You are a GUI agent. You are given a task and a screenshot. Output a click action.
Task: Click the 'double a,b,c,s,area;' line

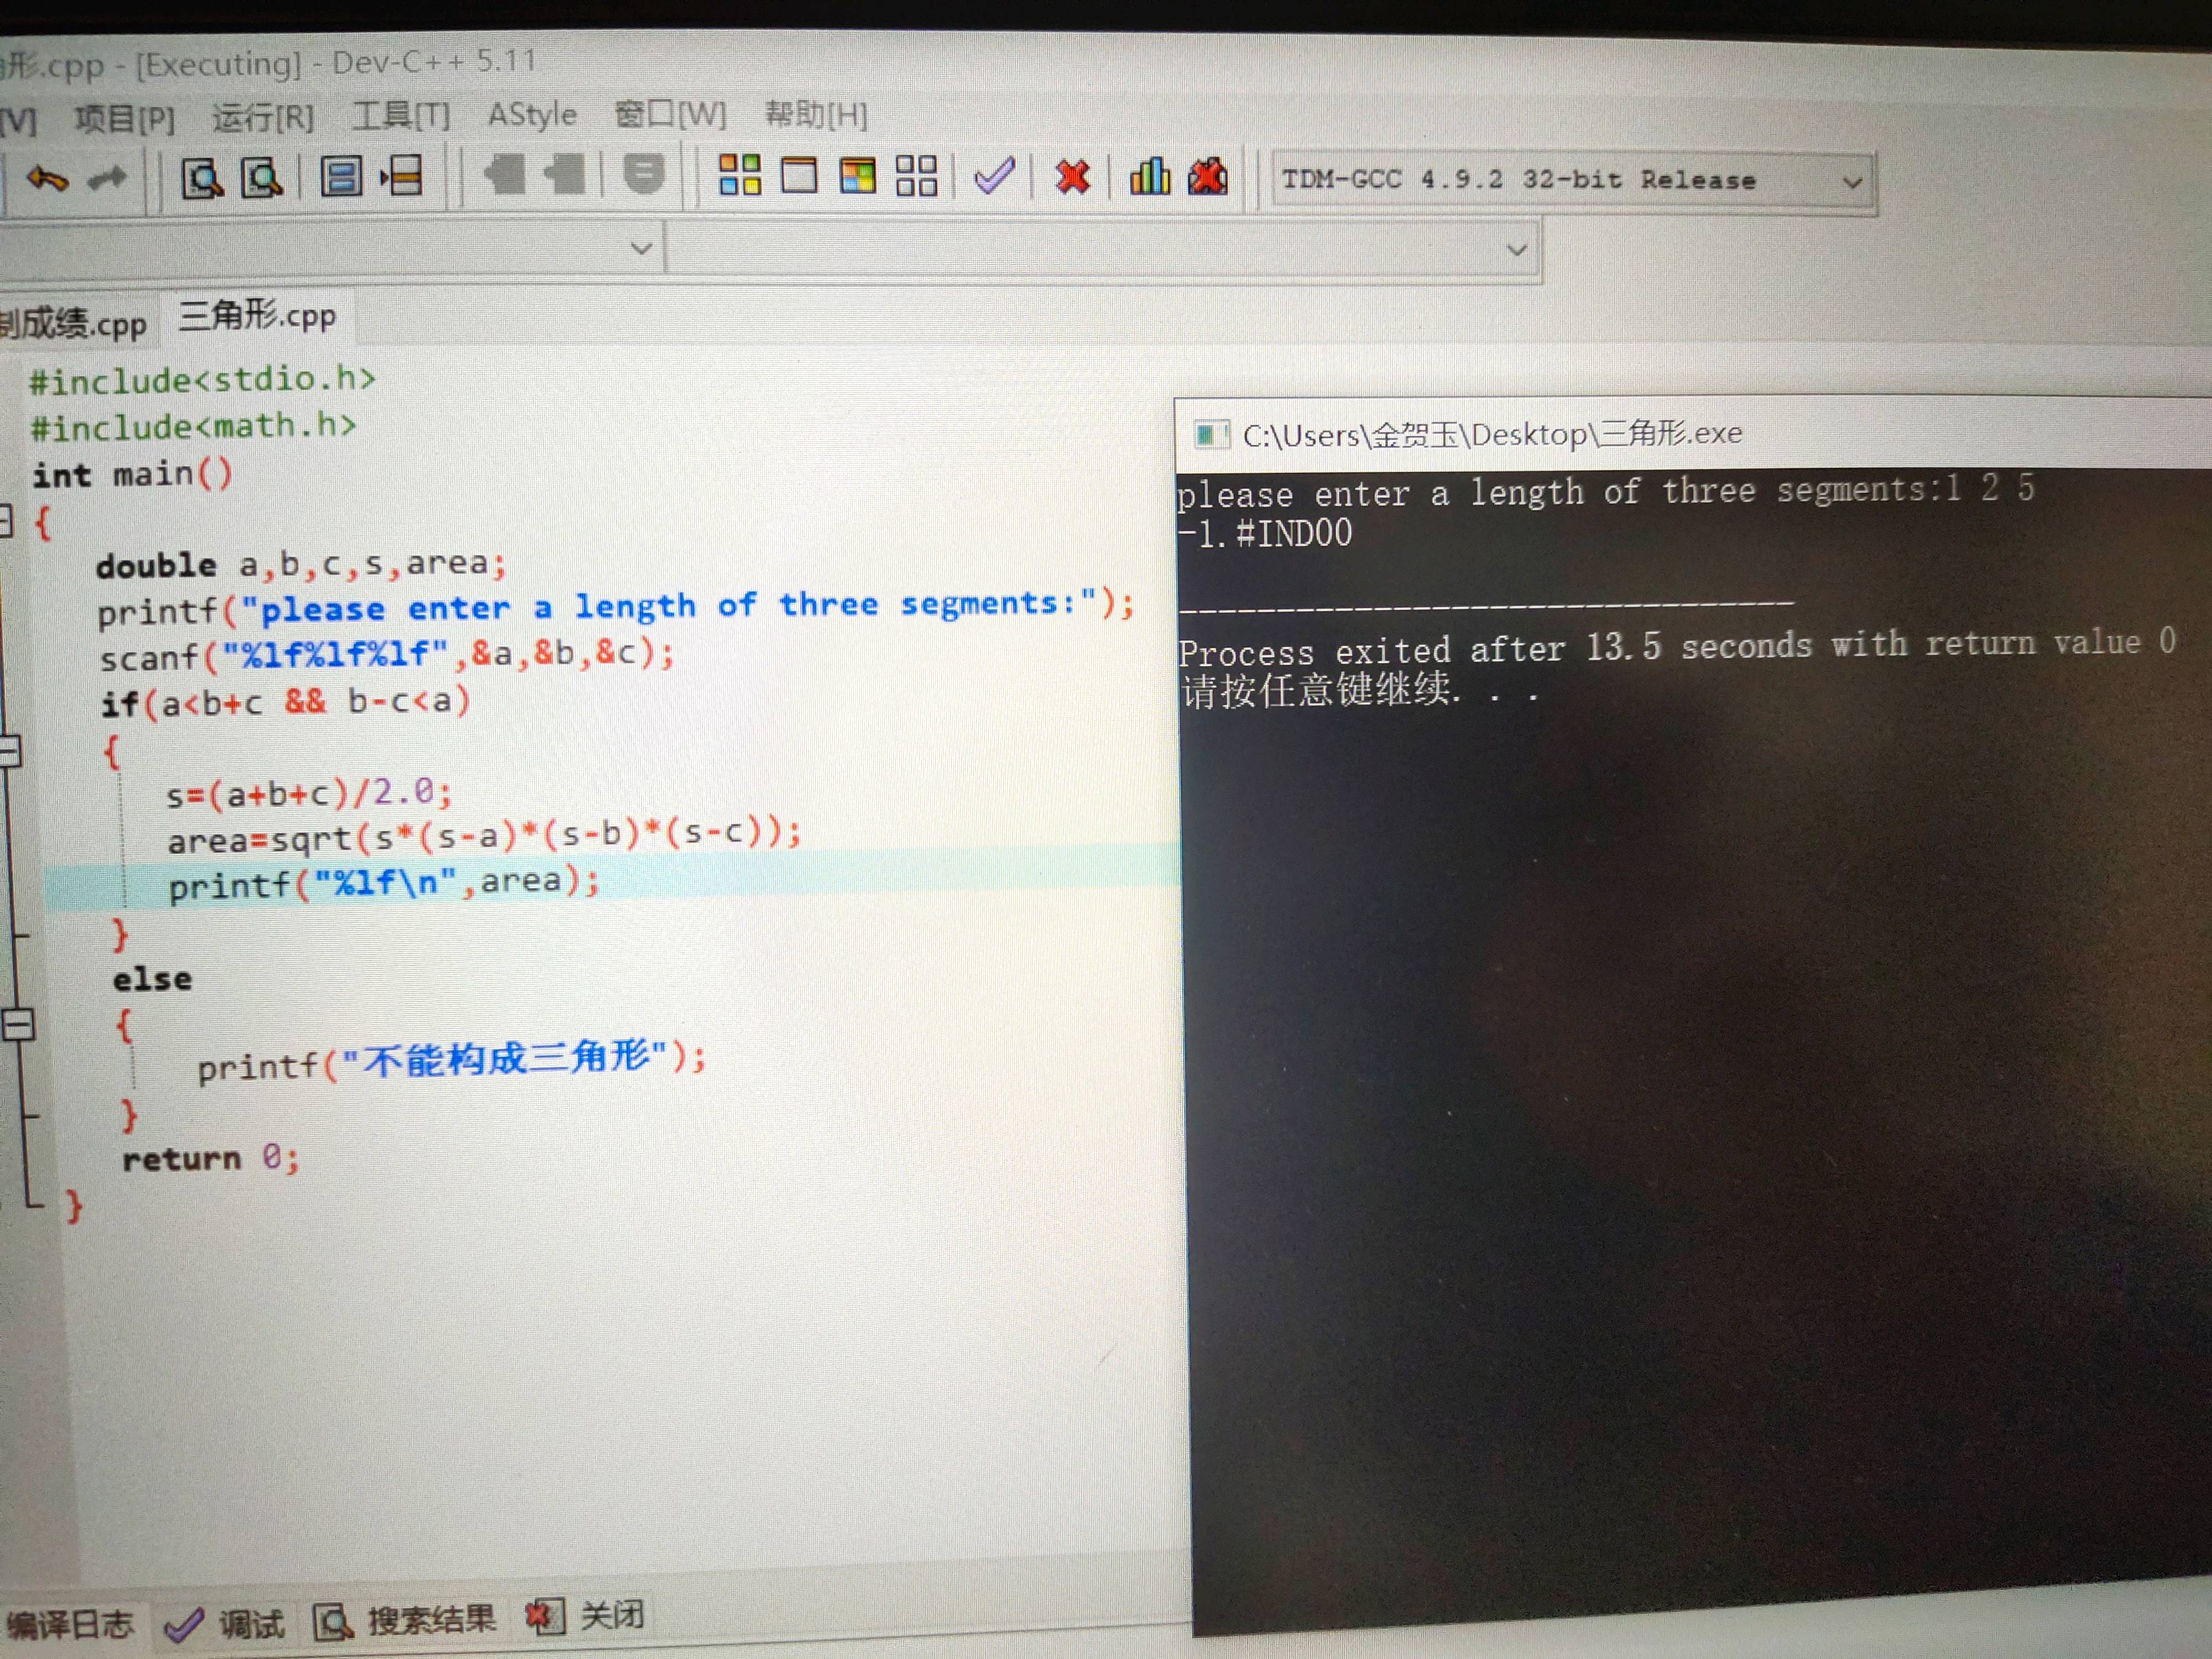coord(302,564)
